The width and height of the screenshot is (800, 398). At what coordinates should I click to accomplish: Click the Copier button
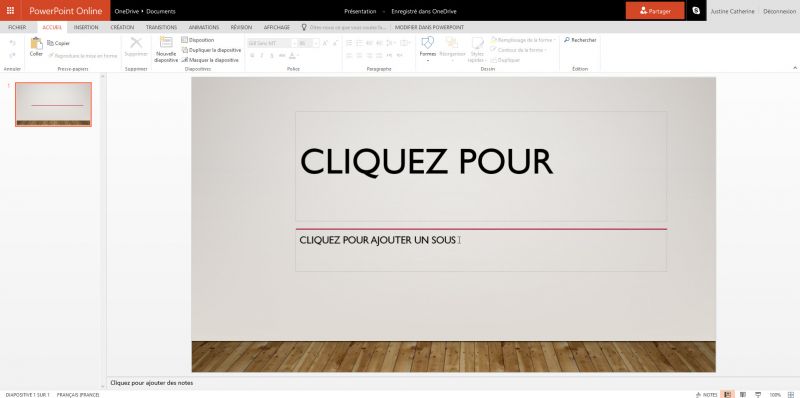[58, 43]
